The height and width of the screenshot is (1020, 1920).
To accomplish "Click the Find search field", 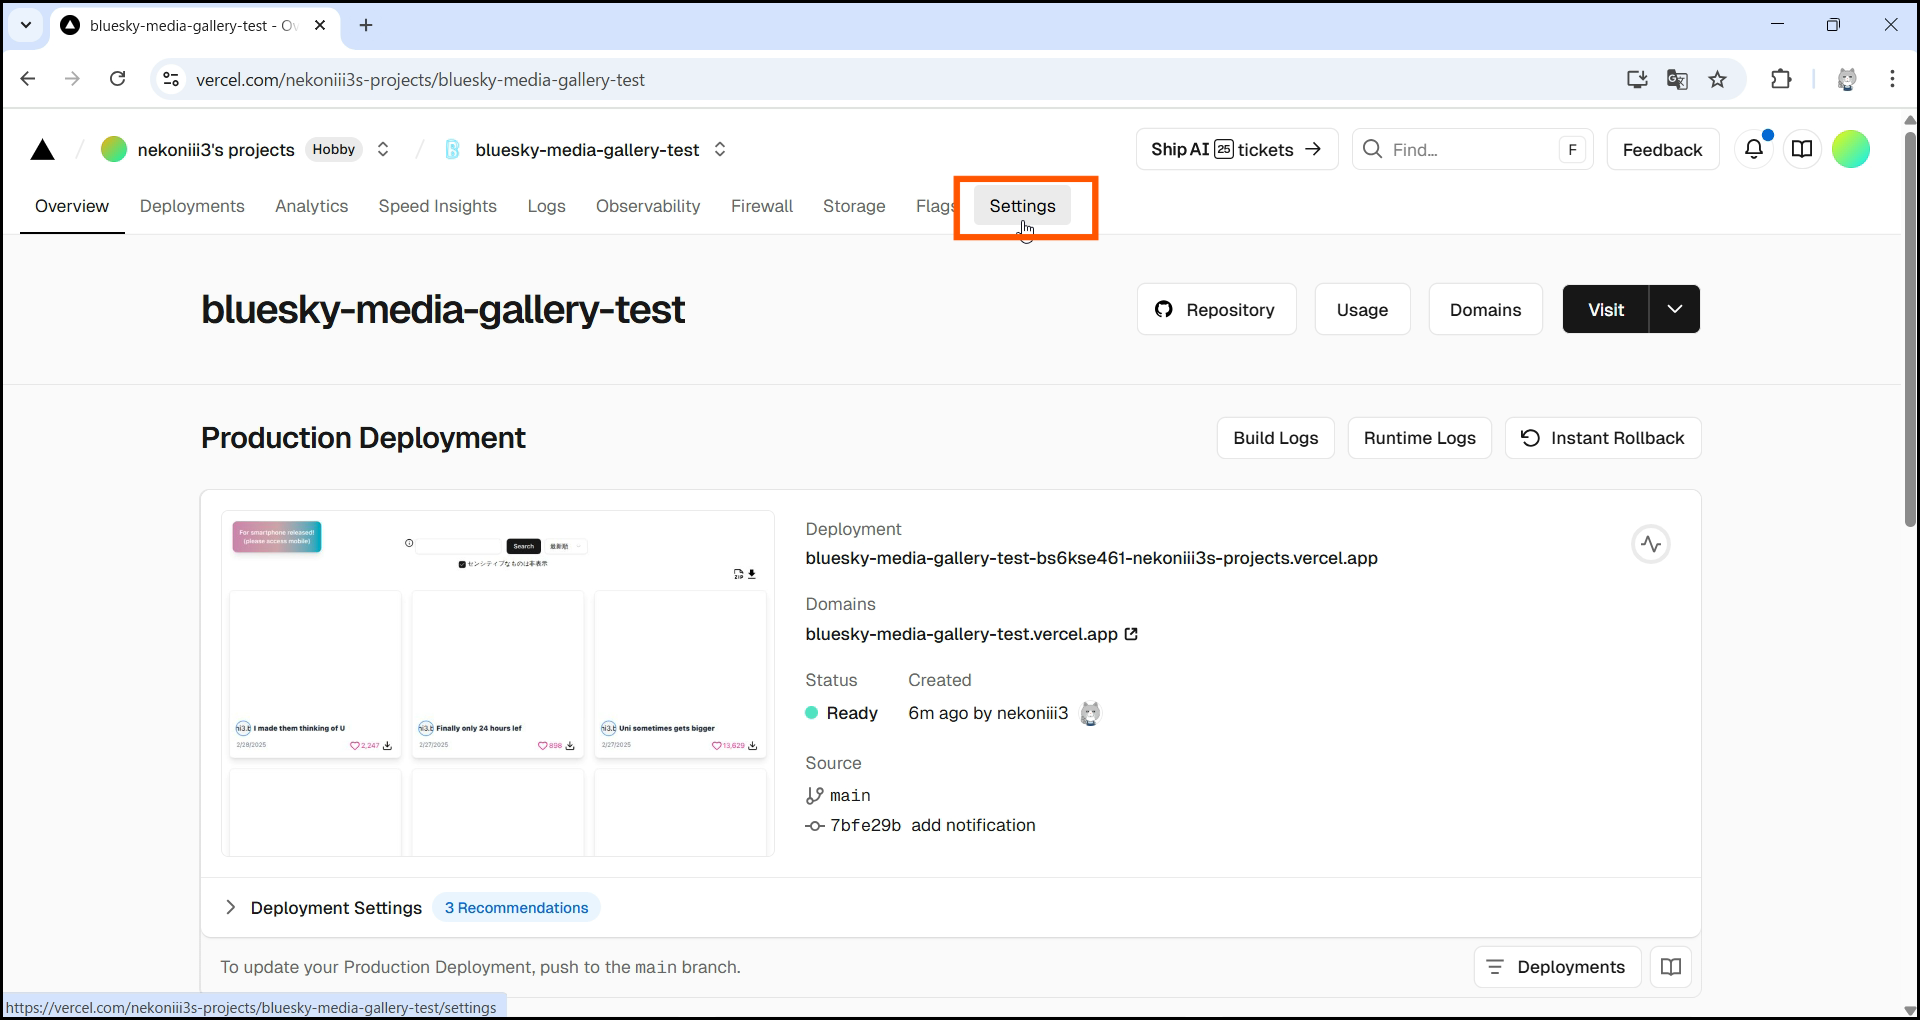I will pos(1472,150).
